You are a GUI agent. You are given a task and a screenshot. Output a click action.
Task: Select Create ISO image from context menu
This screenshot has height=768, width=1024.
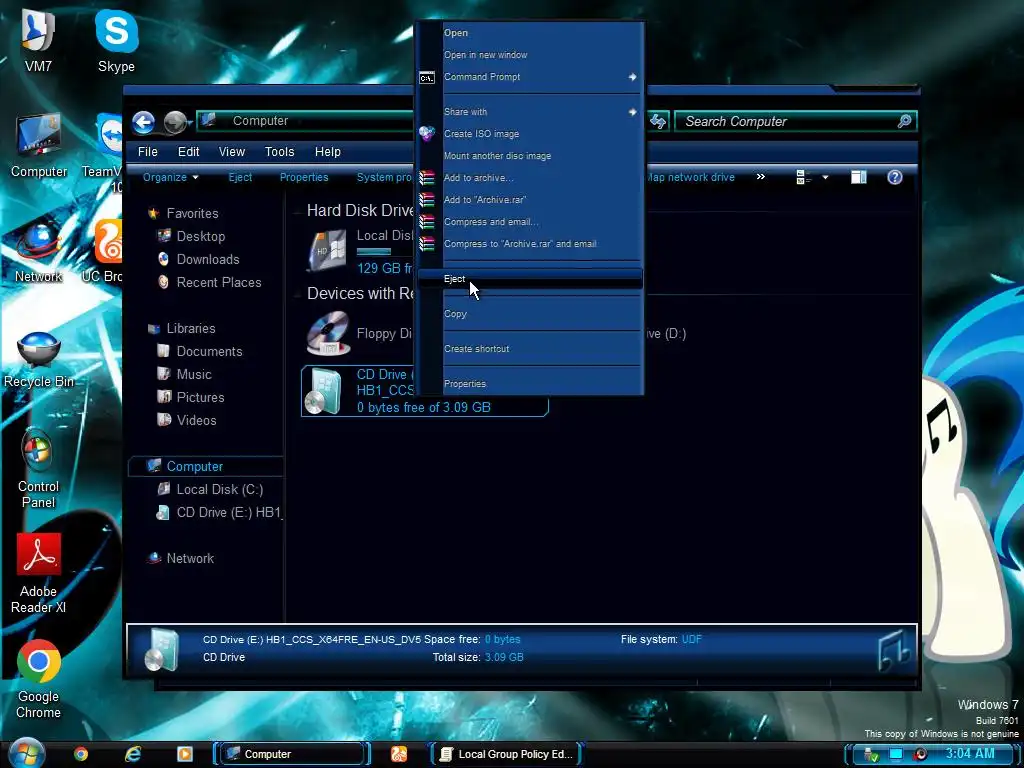(530, 134)
